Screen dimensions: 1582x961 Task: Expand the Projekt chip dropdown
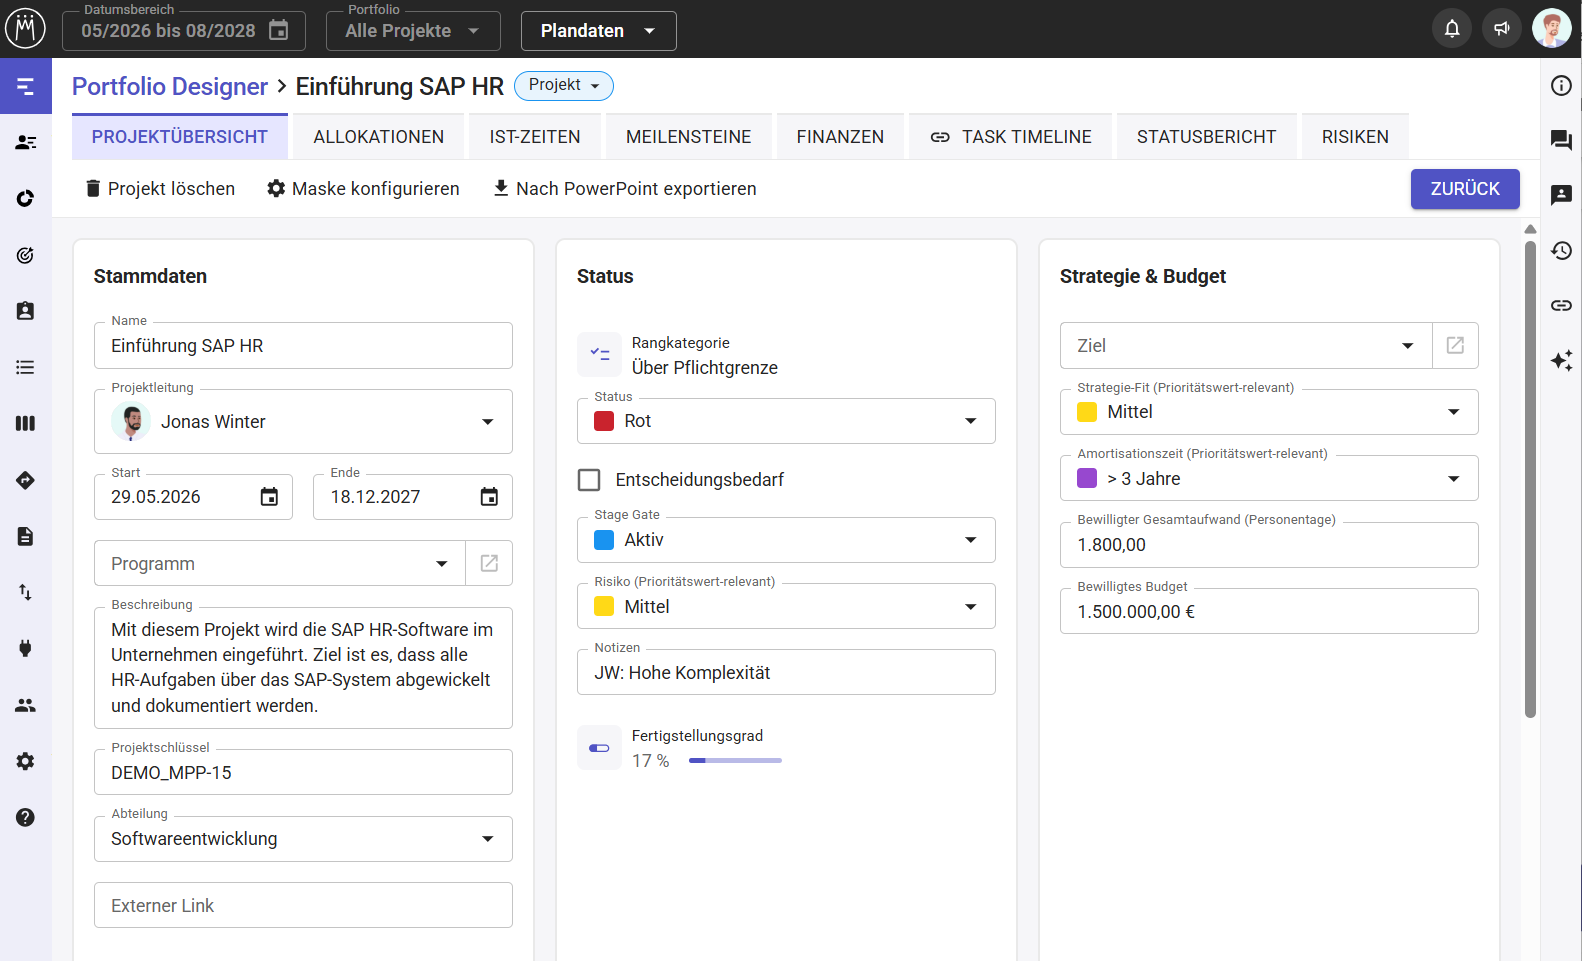[564, 86]
